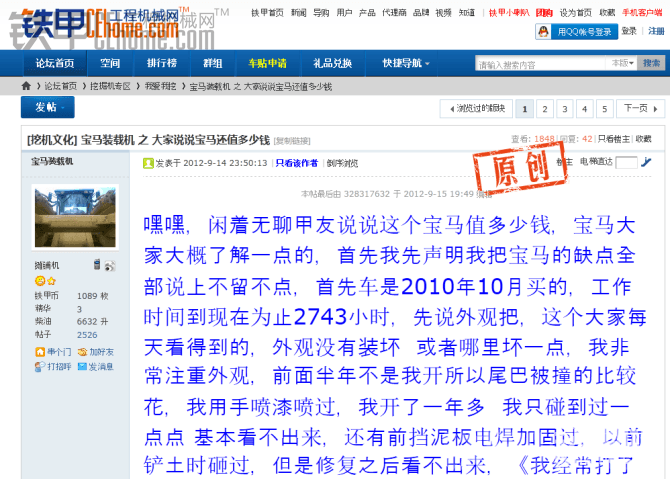Click the envelope icon for 发消息
This screenshot has height=479, width=670.
tap(82, 367)
